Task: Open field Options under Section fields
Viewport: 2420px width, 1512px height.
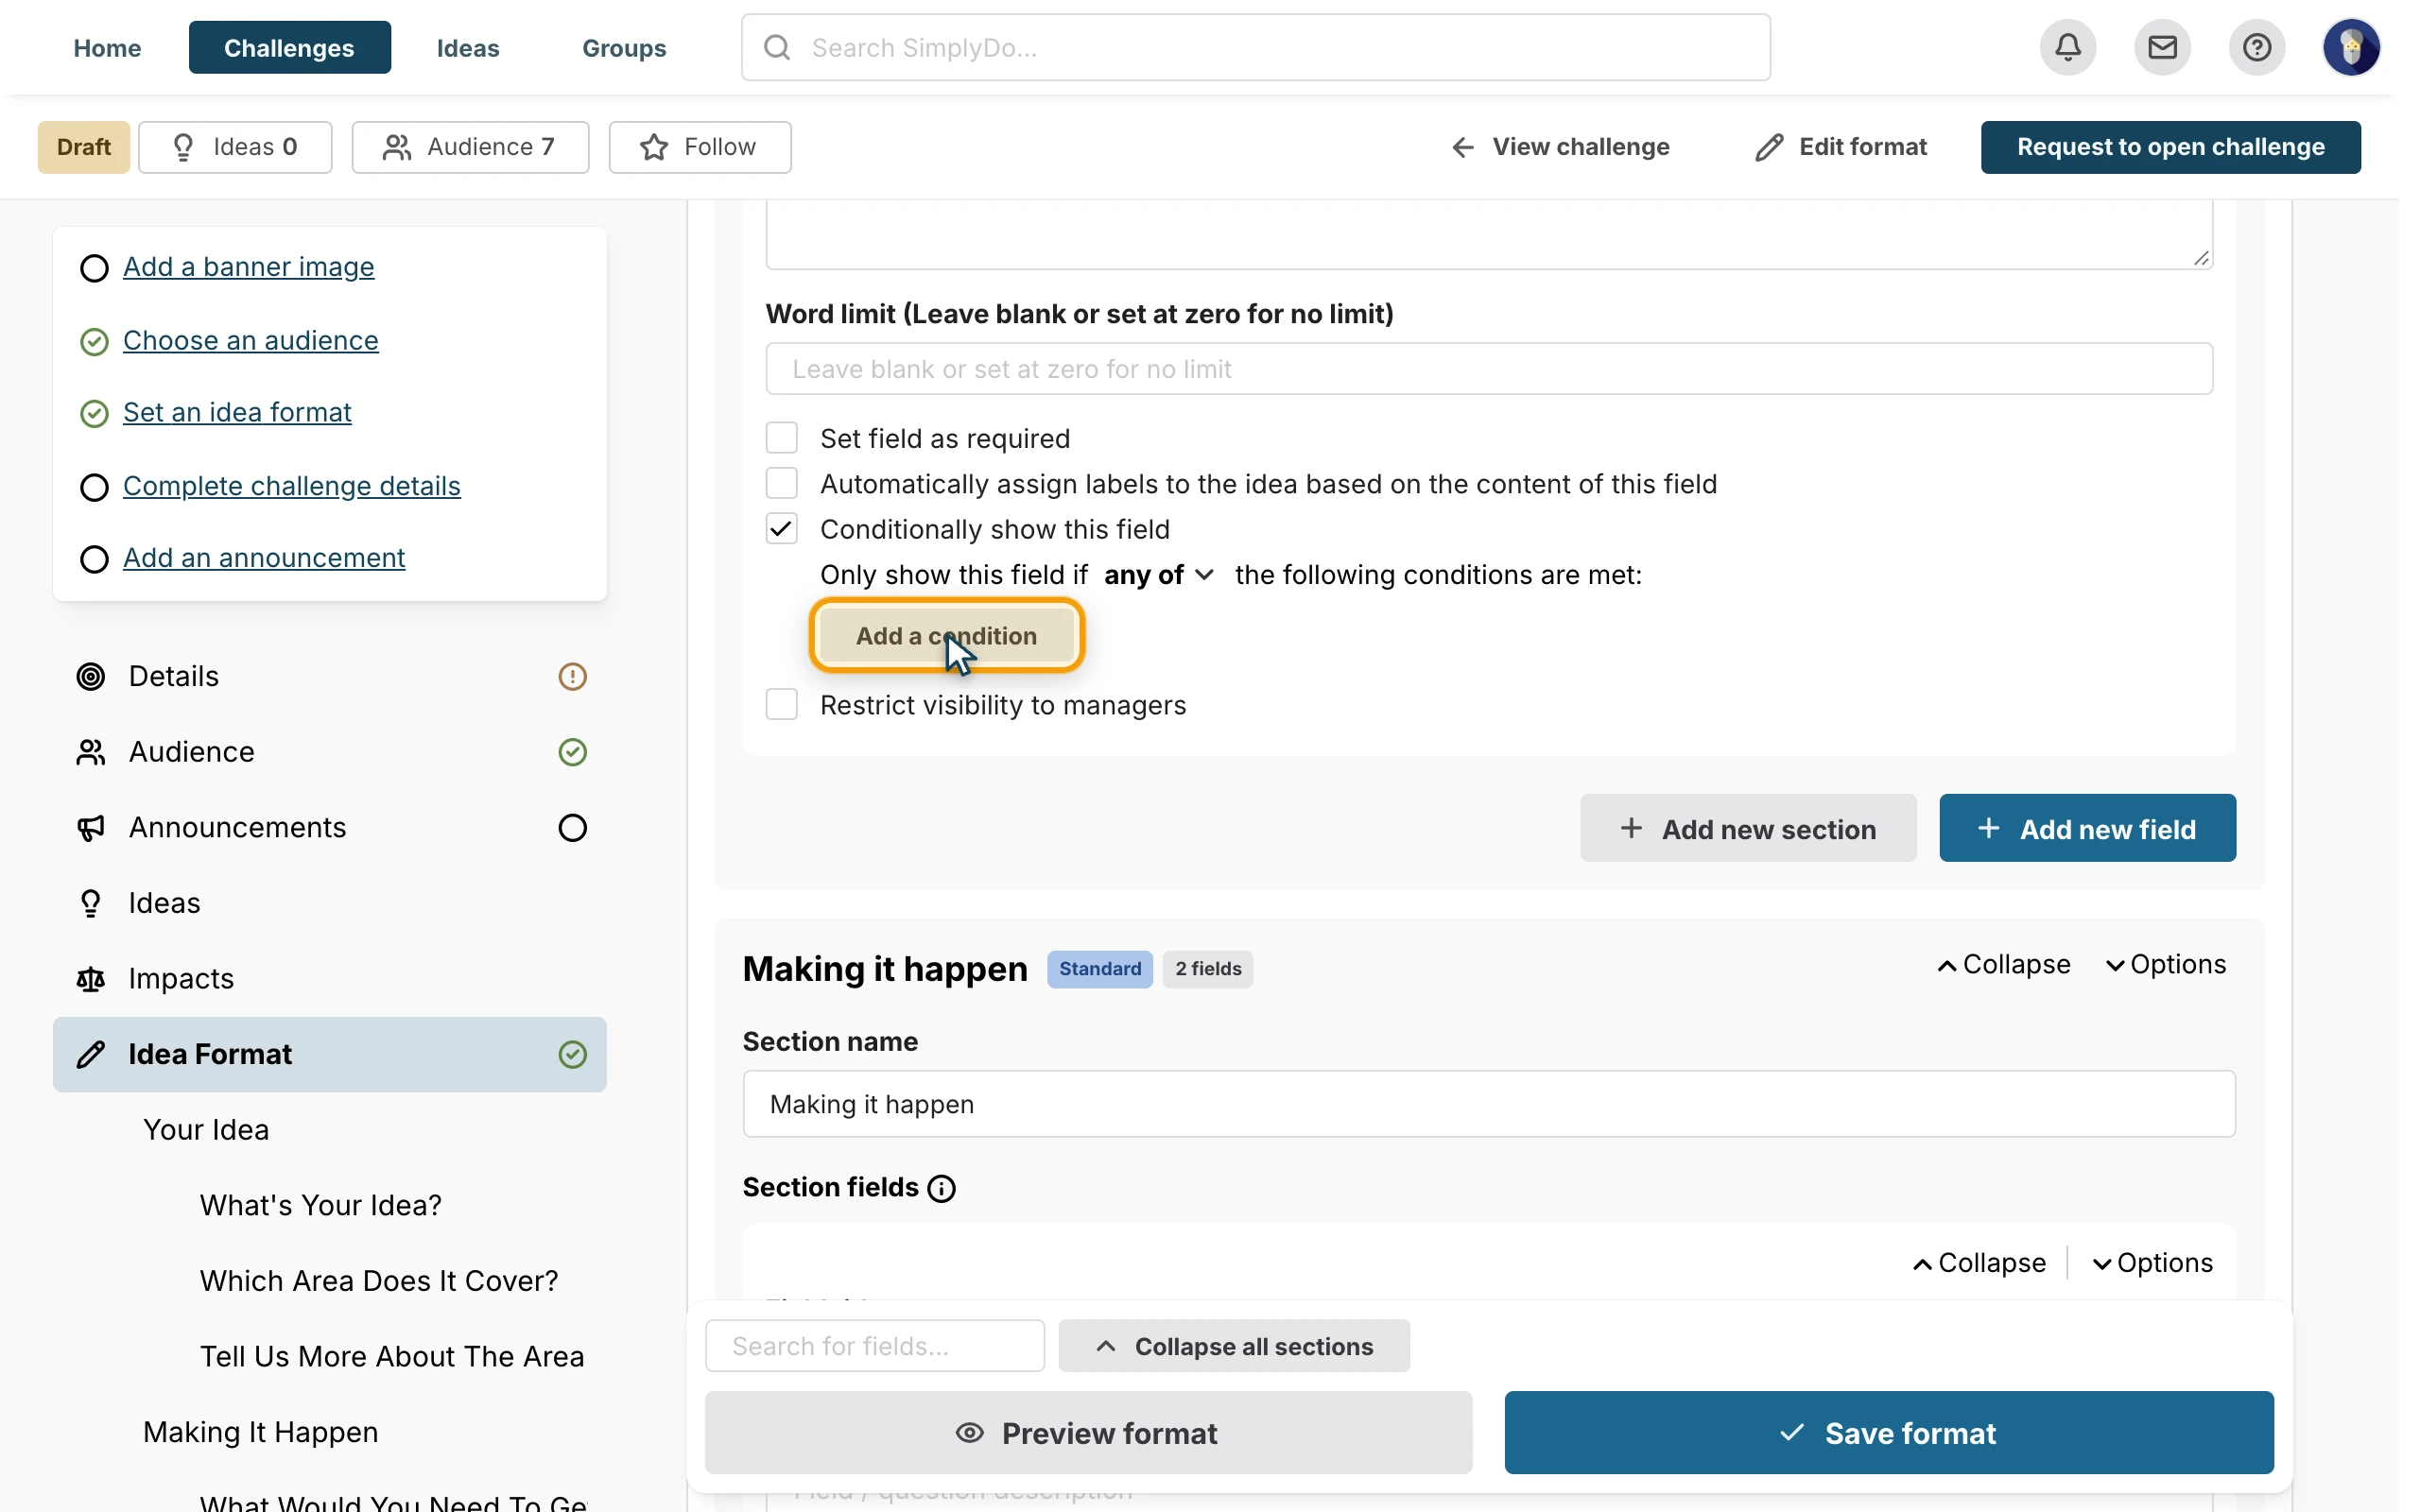Action: [x=2153, y=1263]
